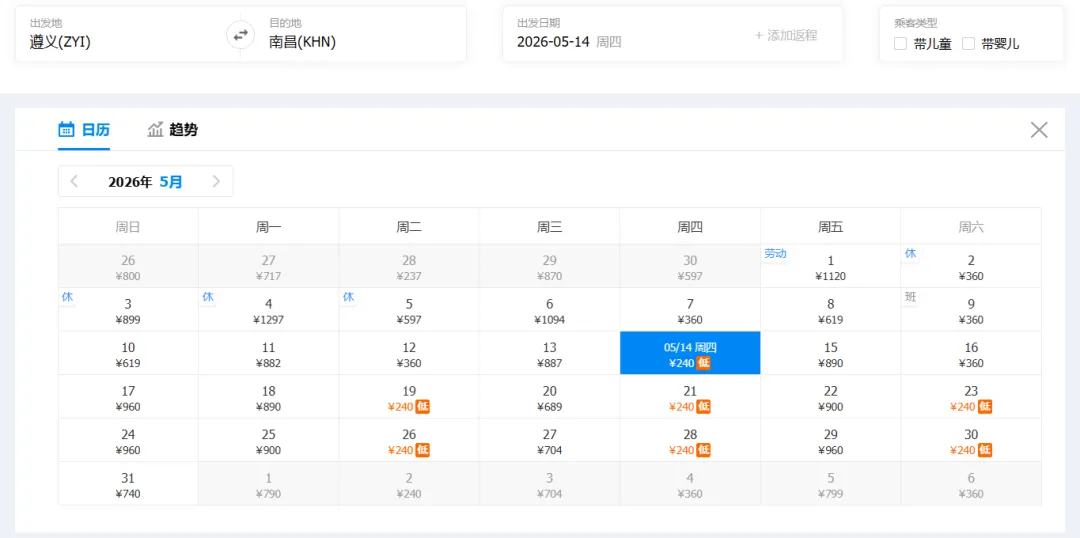Close the fare calendar panel
Viewport: 1080px width, 538px height.
(x=1039, y=130)
